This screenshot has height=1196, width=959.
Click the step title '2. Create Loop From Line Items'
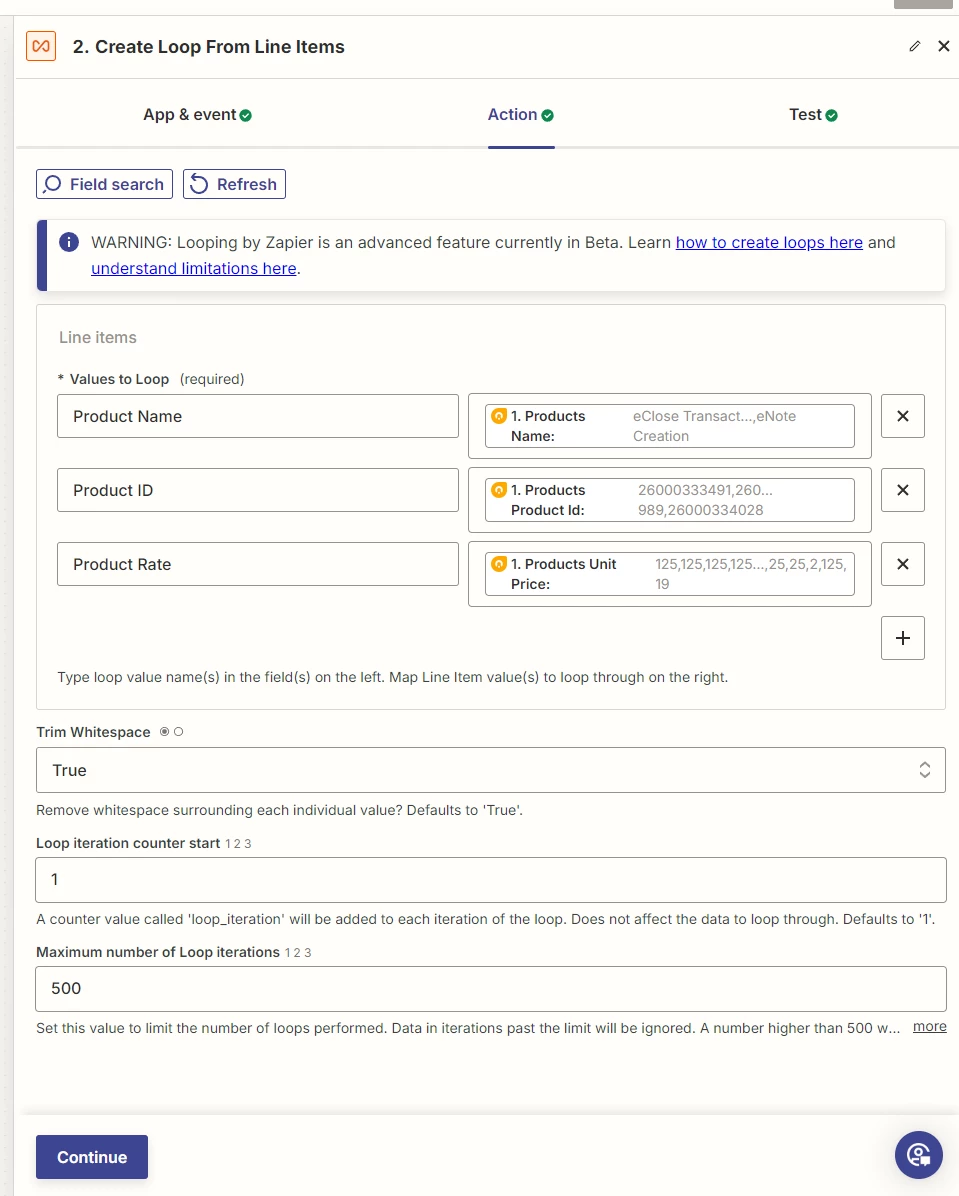[x=208, y=47]
